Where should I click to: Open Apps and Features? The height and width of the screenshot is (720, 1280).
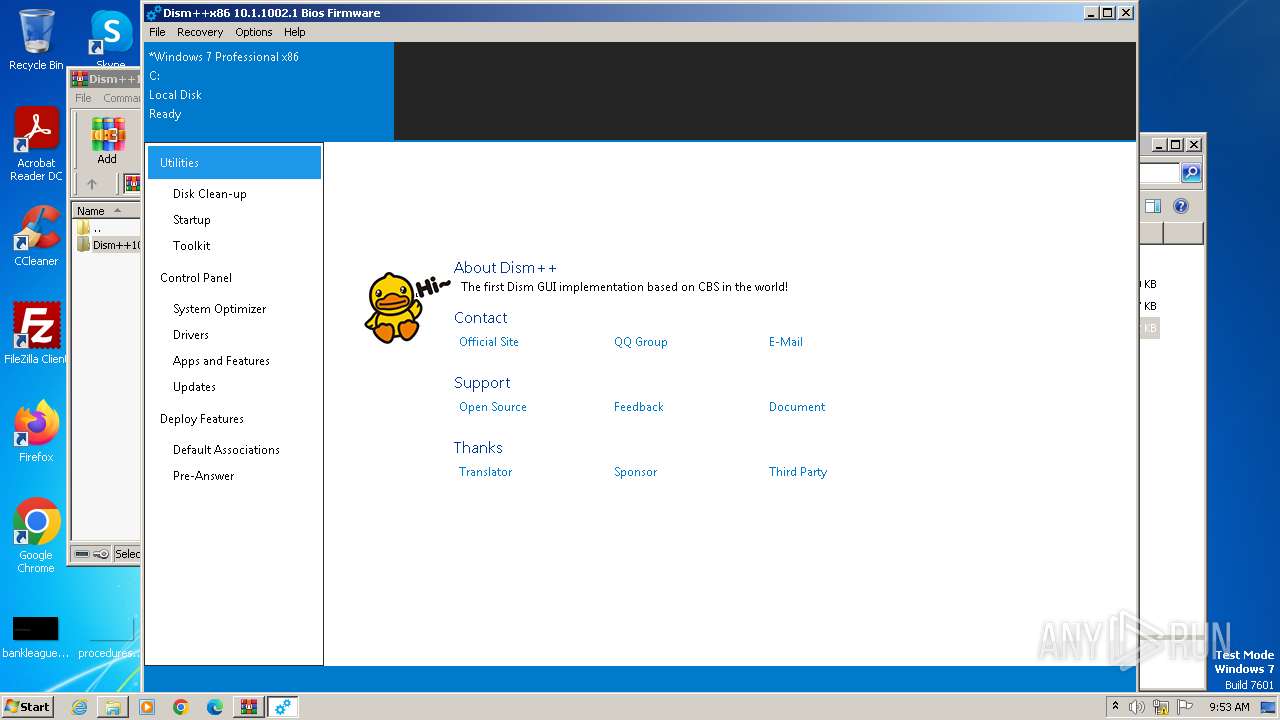click(221, 361)
